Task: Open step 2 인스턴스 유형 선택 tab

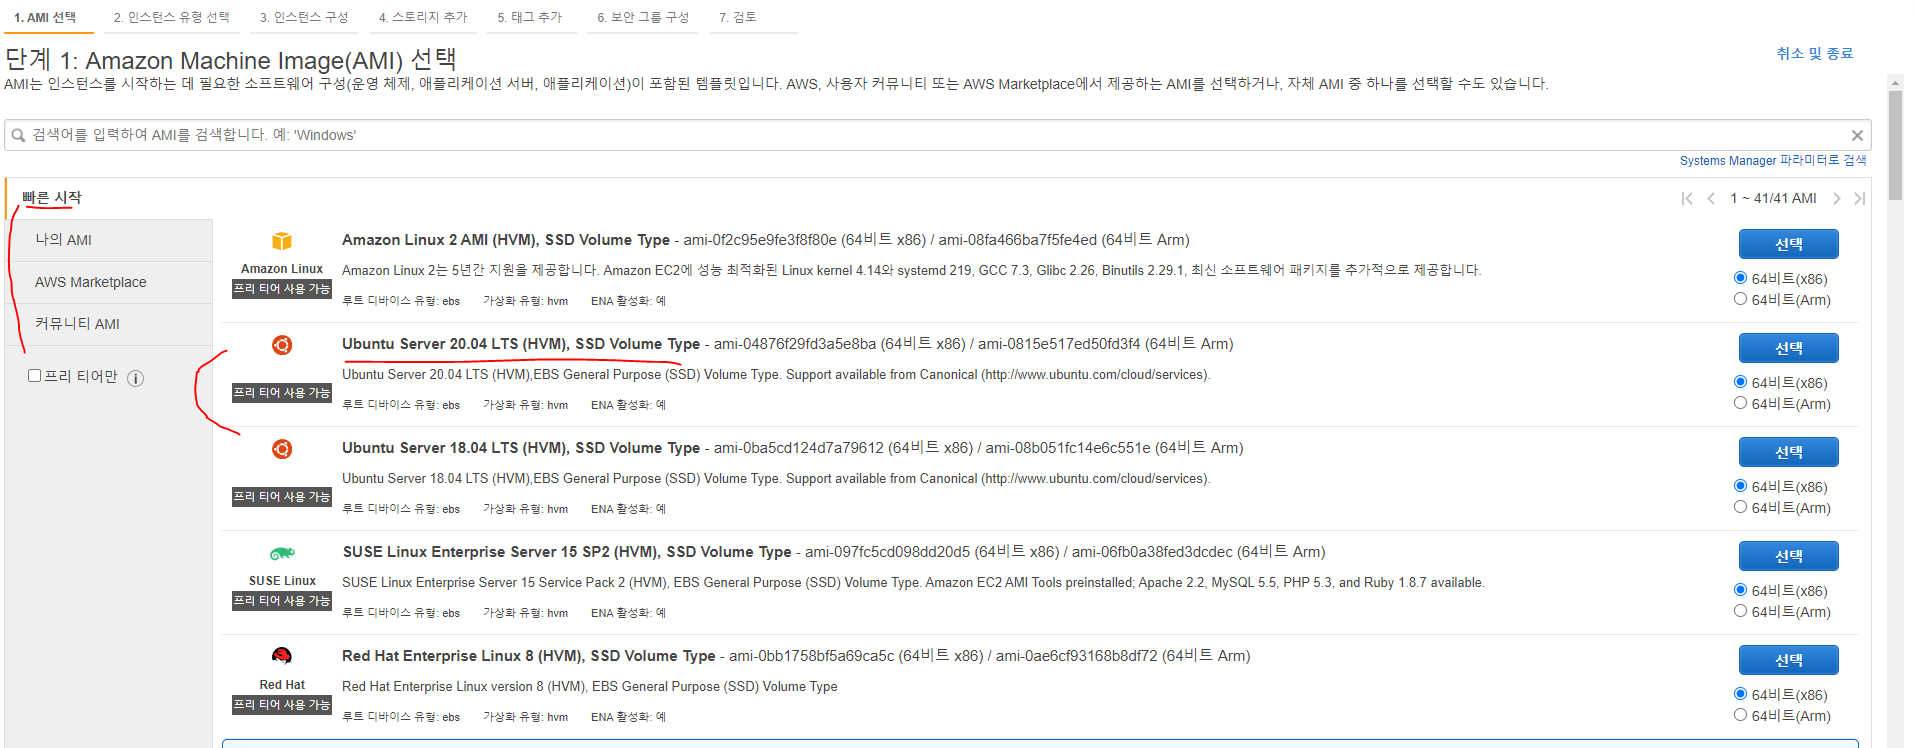Action: click(171, 18)
